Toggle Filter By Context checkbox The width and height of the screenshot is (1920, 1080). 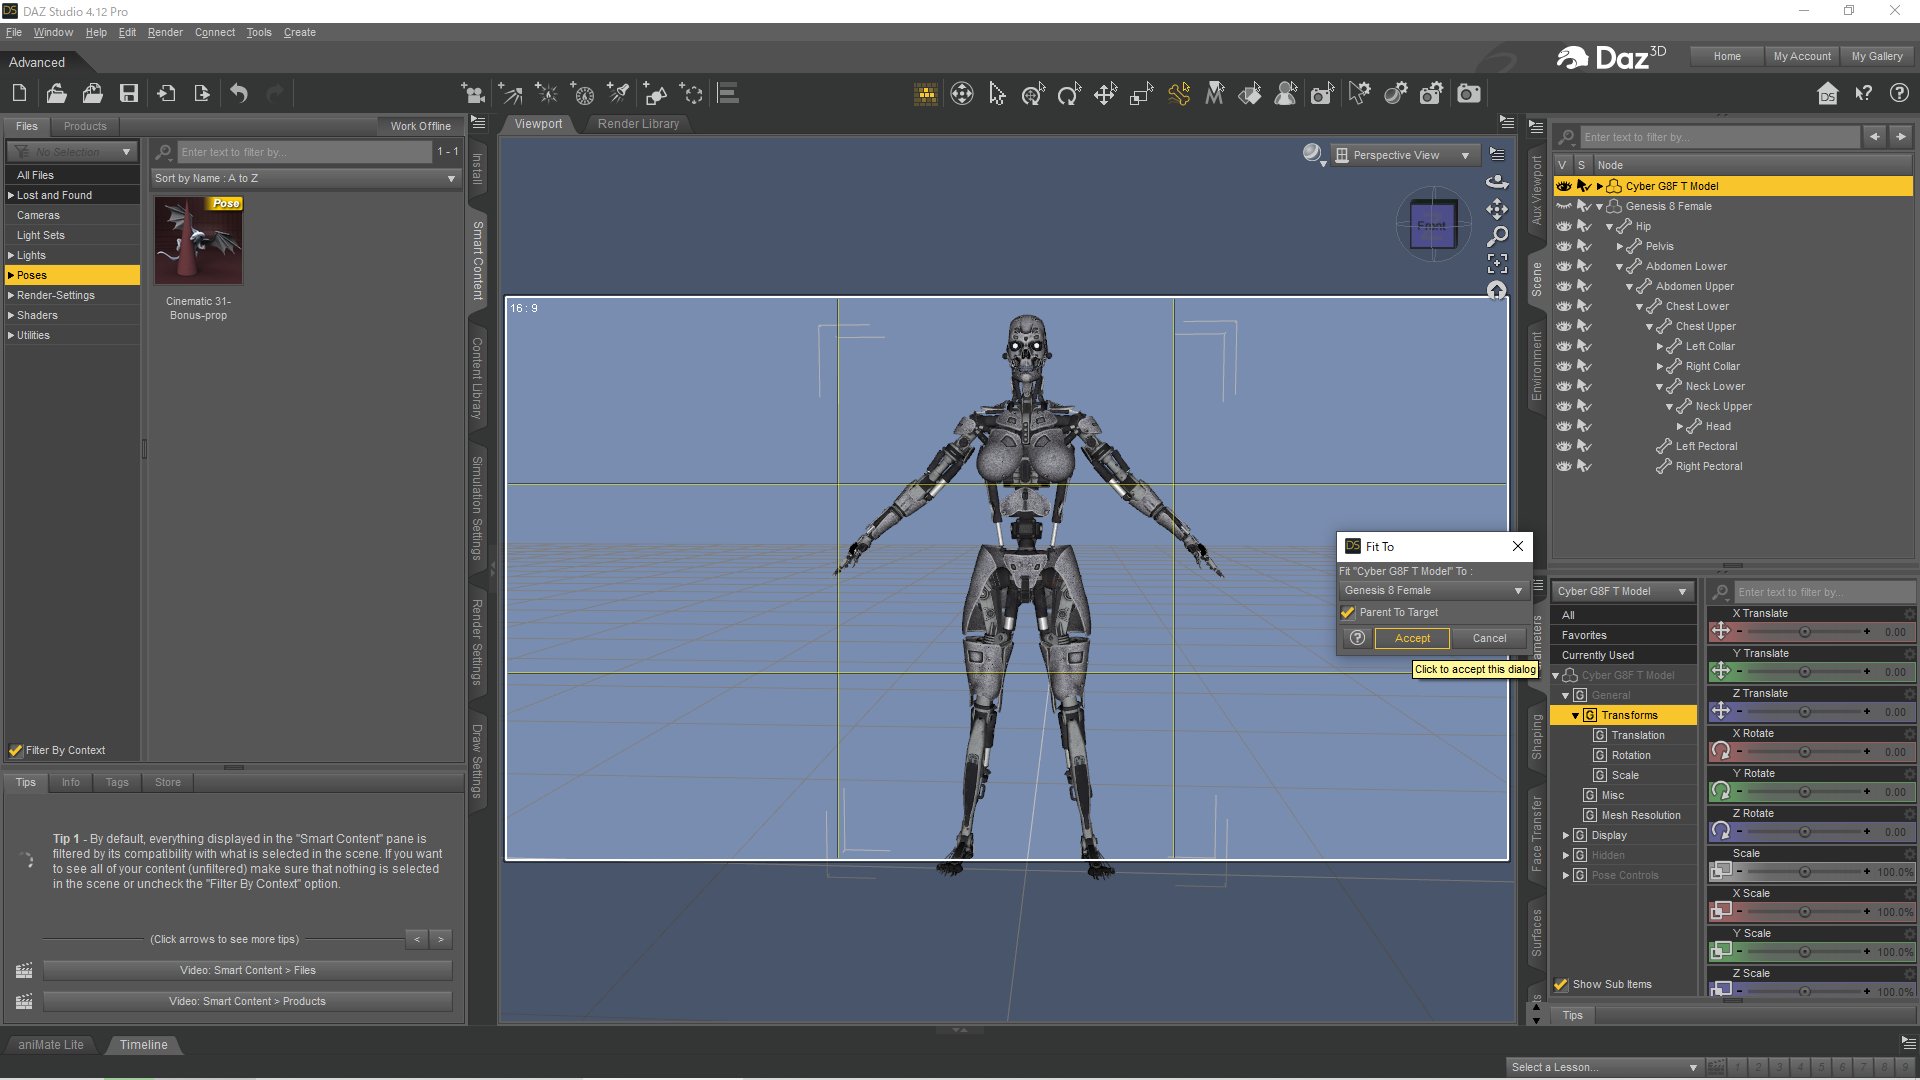[16, 750]
